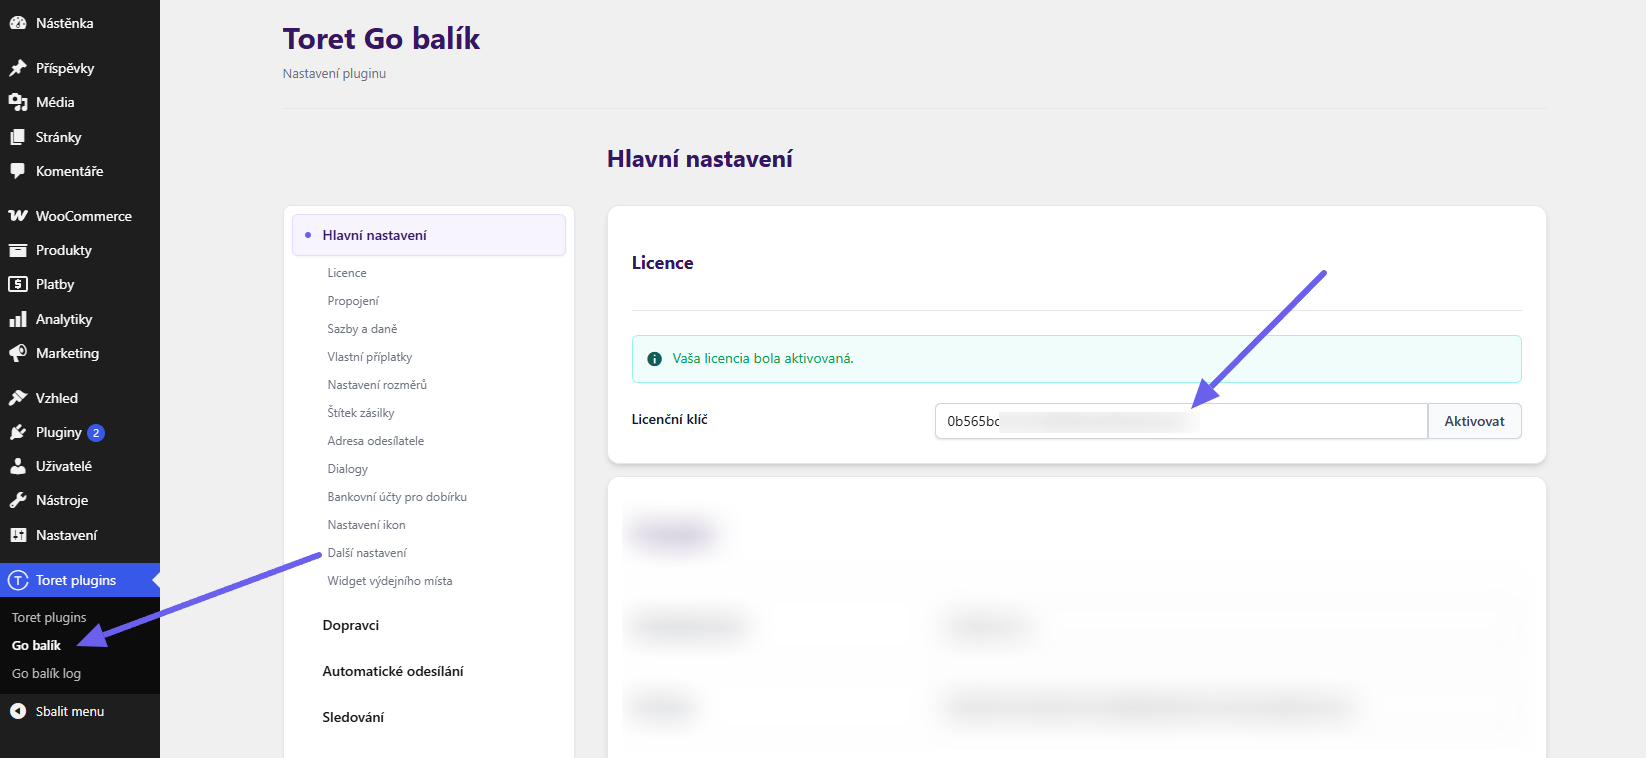
Task: Click the Nástroje wrench icon
Action: point(18,500)
